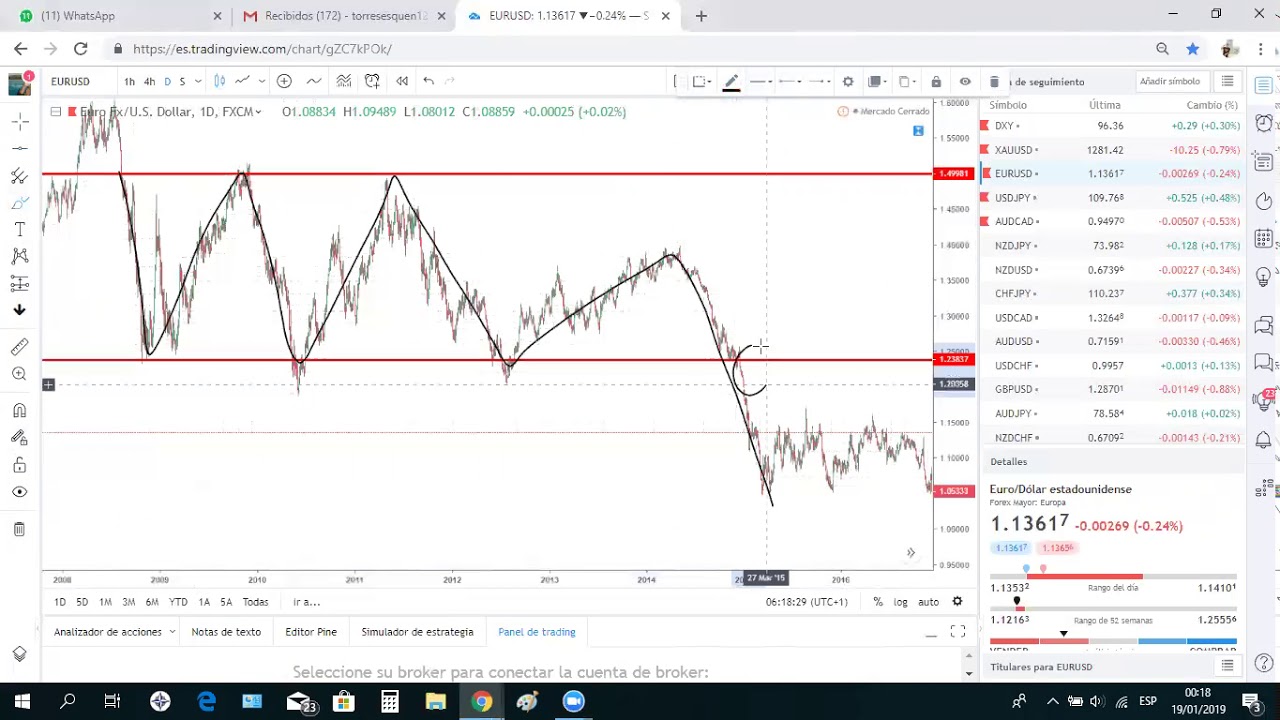This screenshot has height=720, width=1280.
Task: Set chart range to Todas
Action: click(x=255, y=602)
